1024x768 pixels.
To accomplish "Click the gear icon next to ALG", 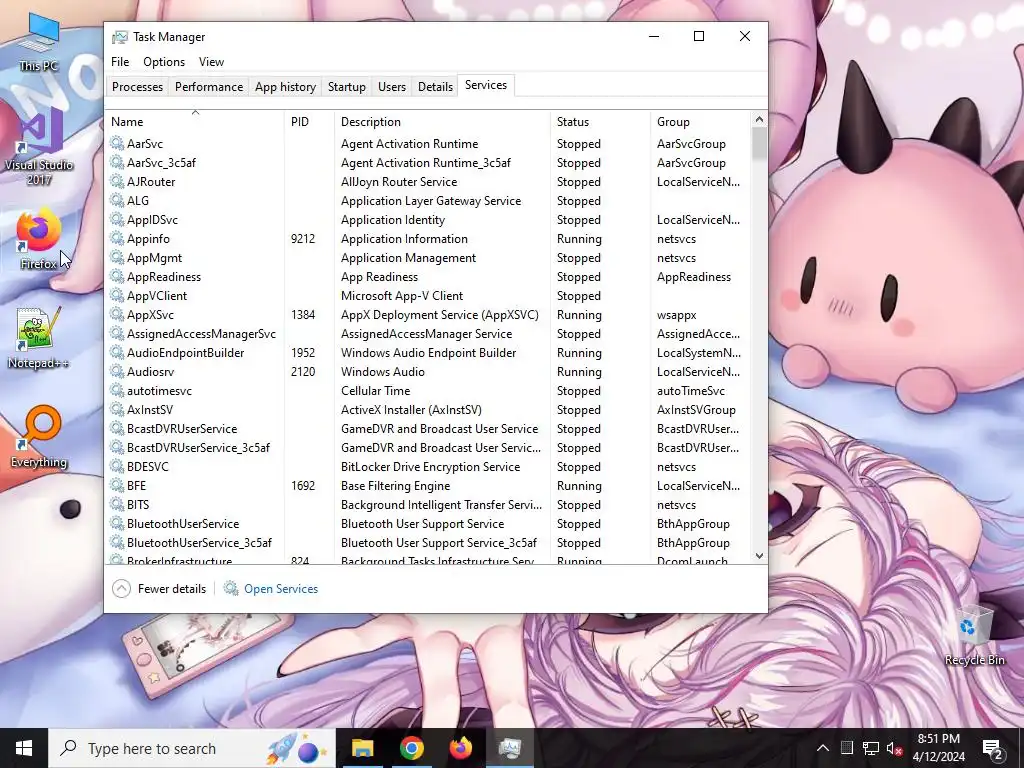I will (x=117, y=200).
